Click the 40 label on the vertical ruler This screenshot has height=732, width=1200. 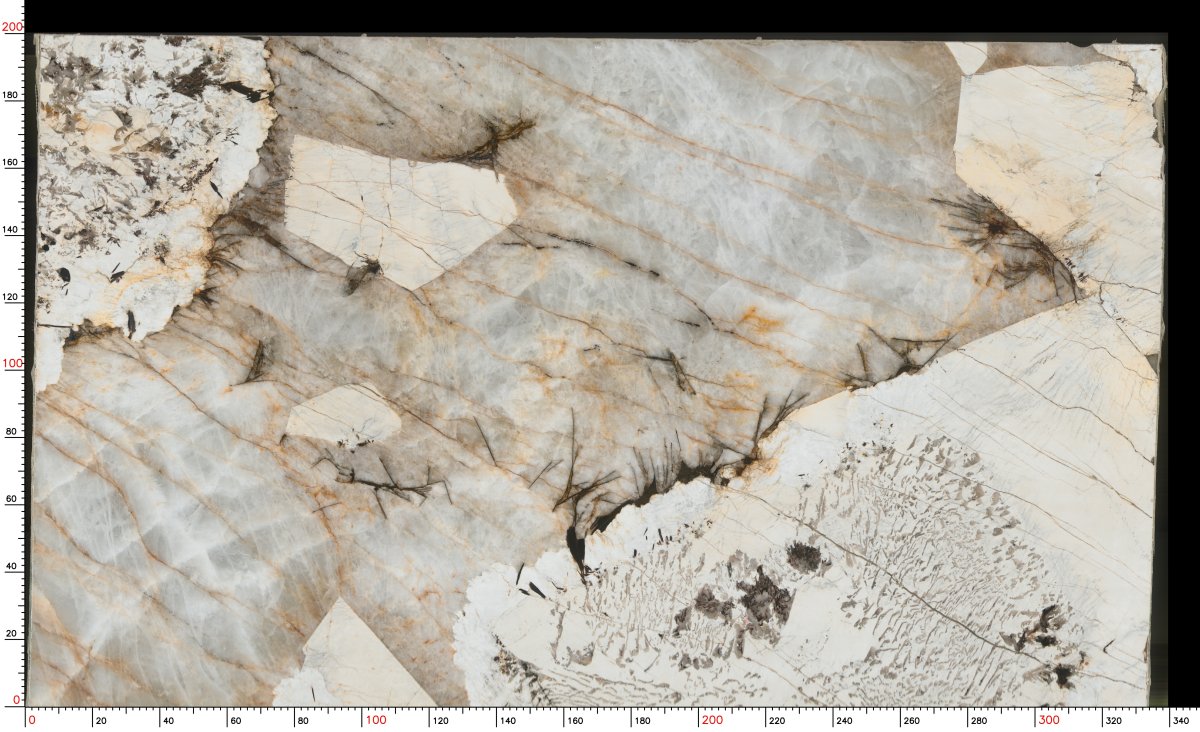point(12,566)
